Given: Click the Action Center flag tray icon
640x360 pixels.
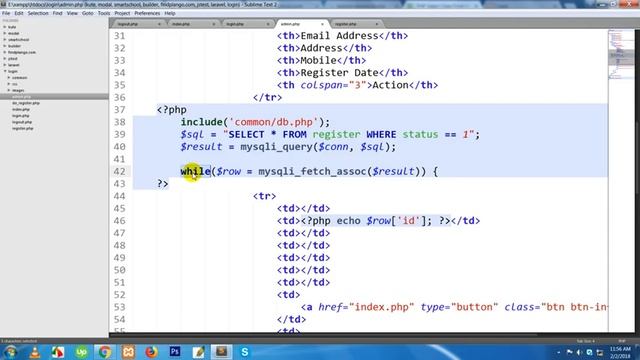Looking at the screenshot, I should (x=569, y=352).
